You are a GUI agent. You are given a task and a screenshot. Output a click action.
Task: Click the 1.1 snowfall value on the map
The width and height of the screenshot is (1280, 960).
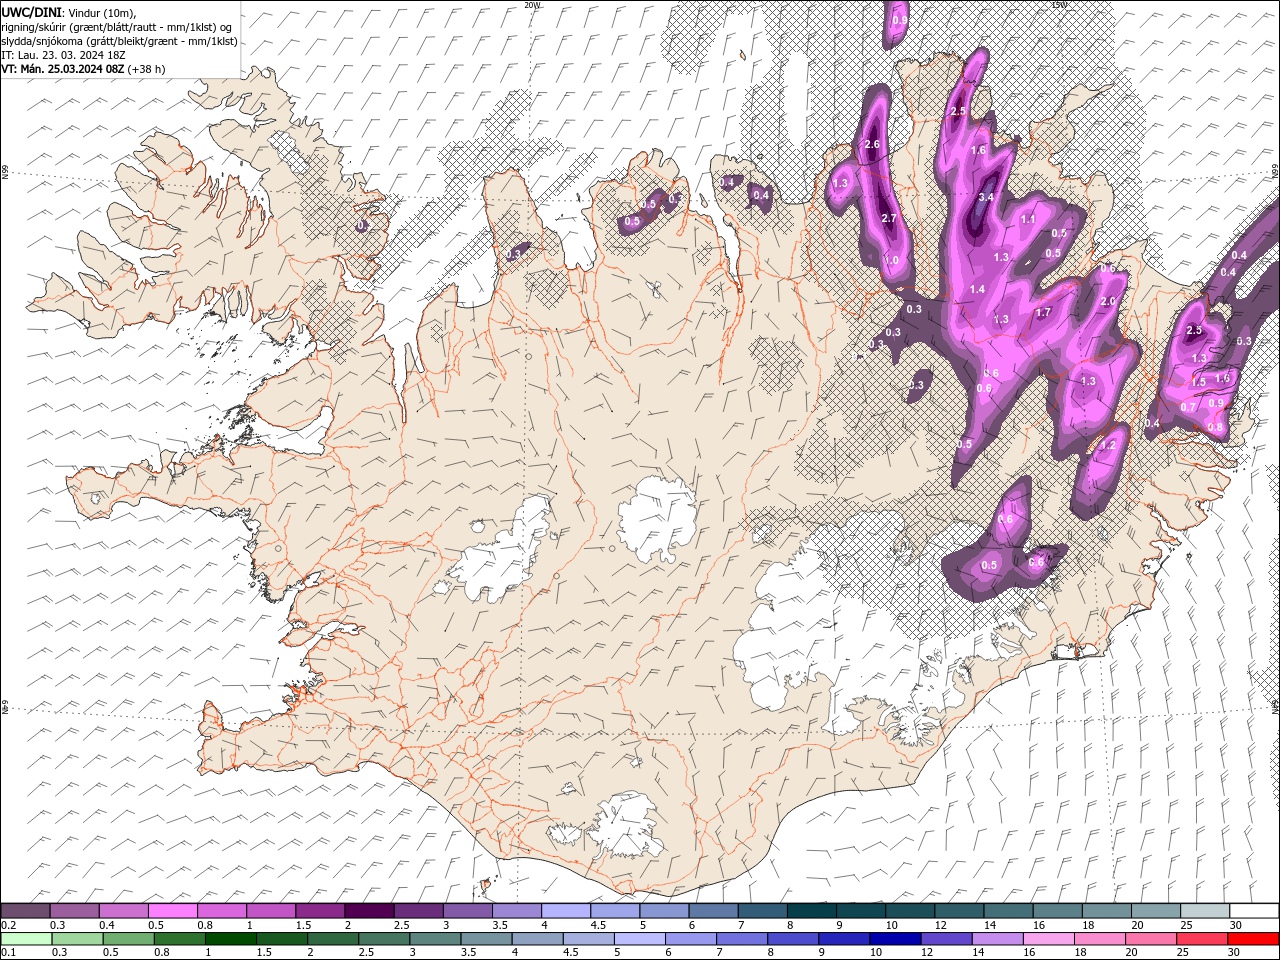1028,219
